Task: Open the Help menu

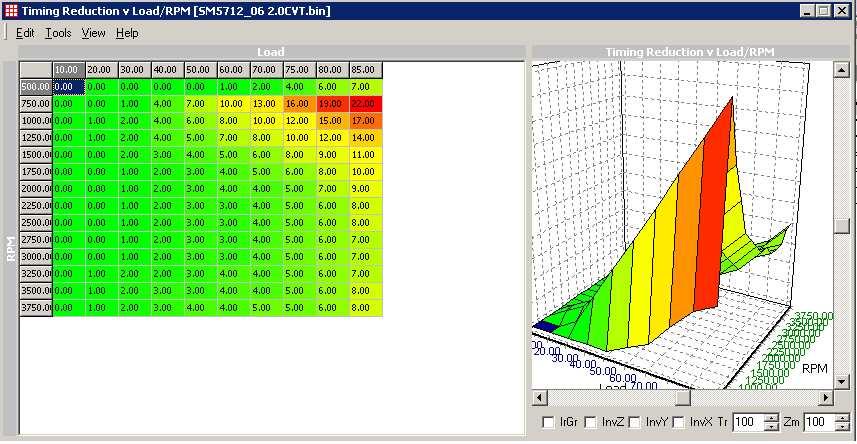Action: tap(127, 33)
